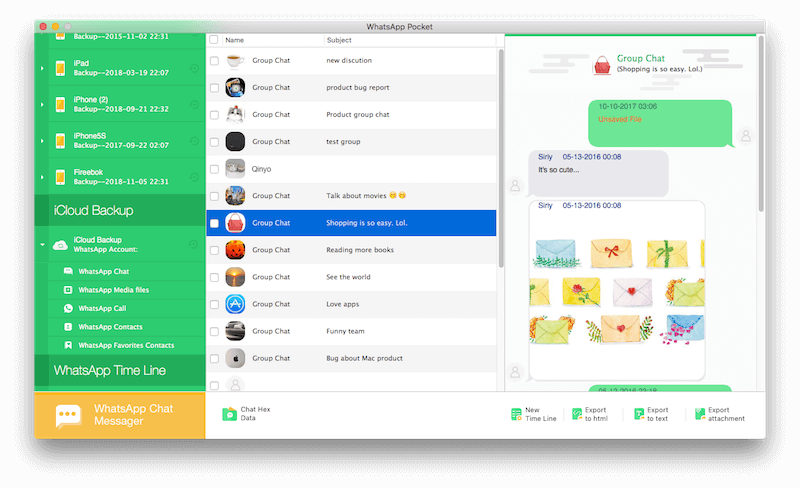800x488 pixels.
Task: Check the box for Qinyo chat
Action: click(214, 169)
